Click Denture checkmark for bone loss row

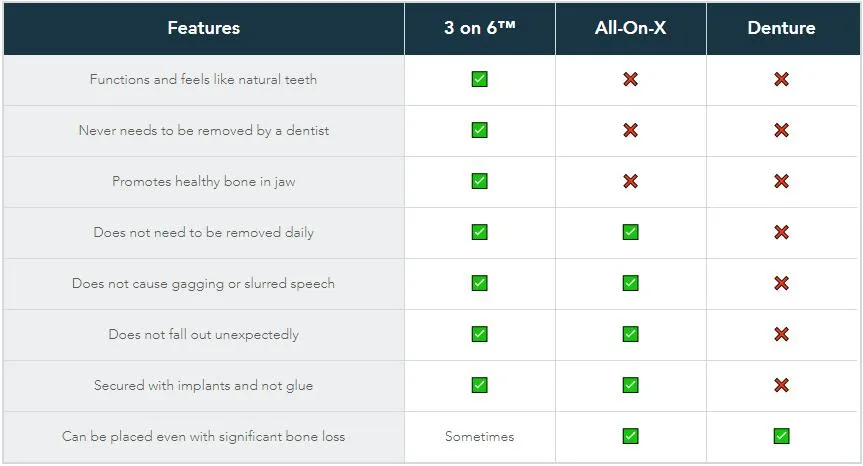781,436
